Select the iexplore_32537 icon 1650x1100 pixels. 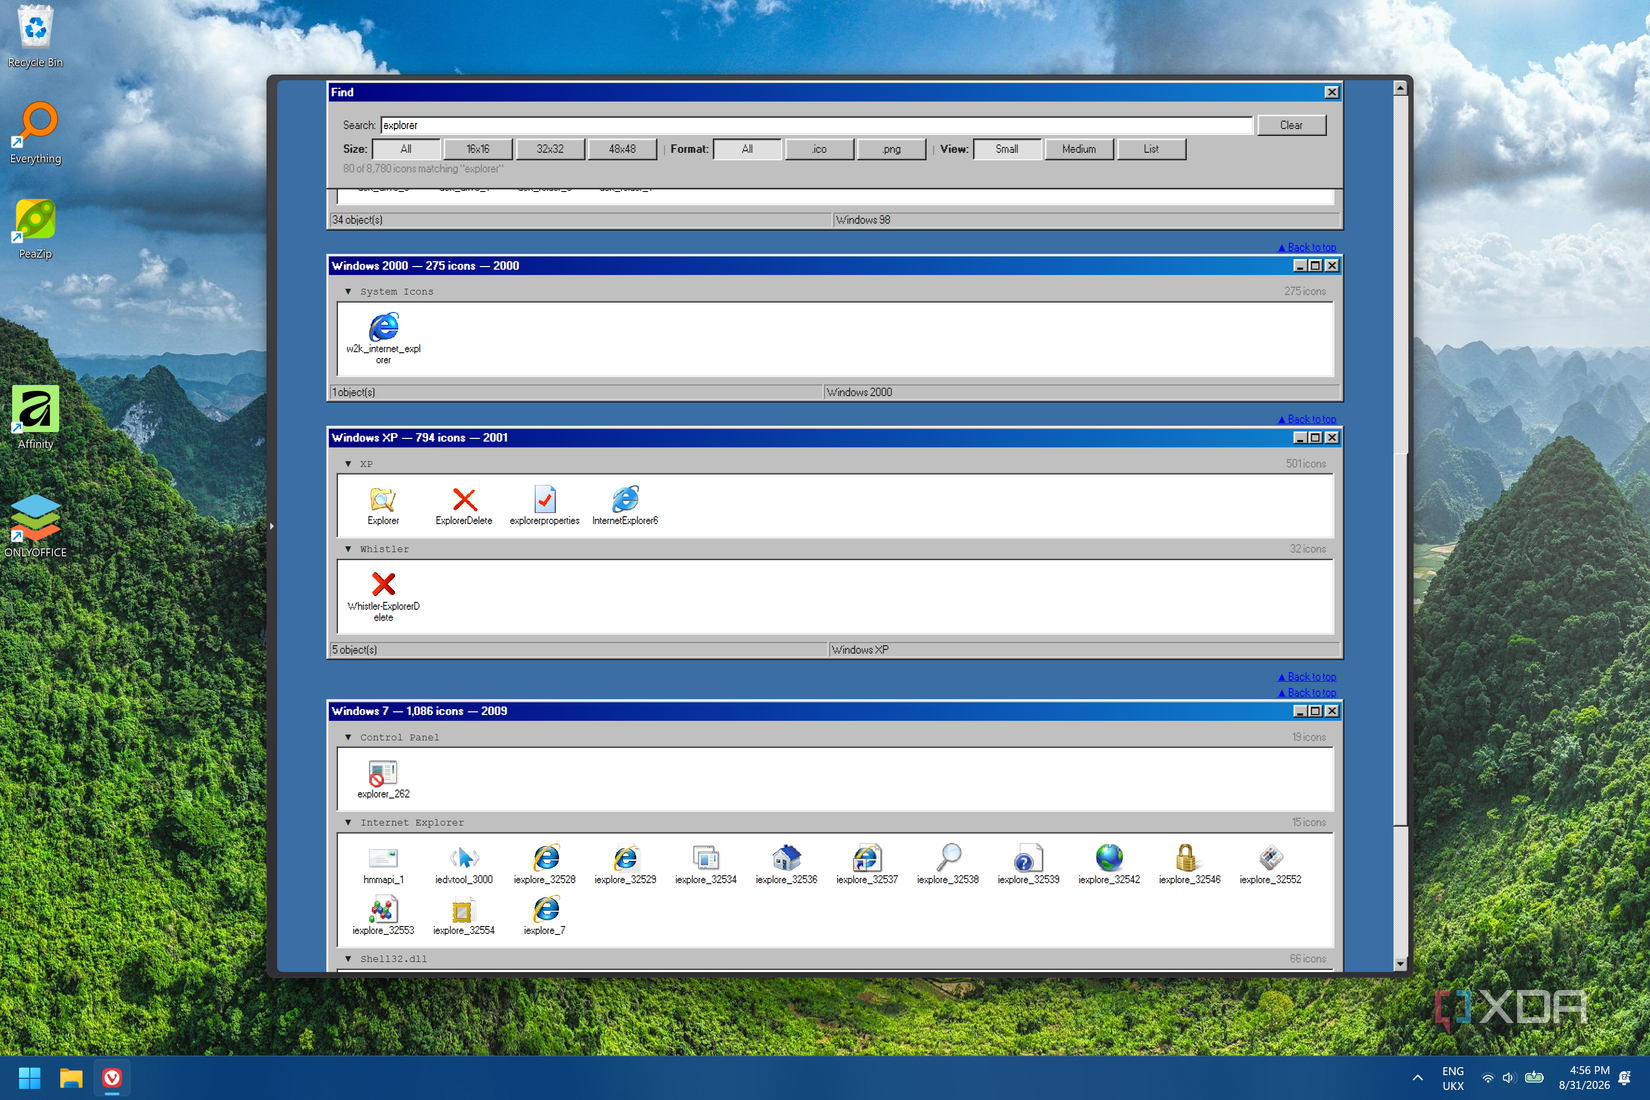click(867, 865)
